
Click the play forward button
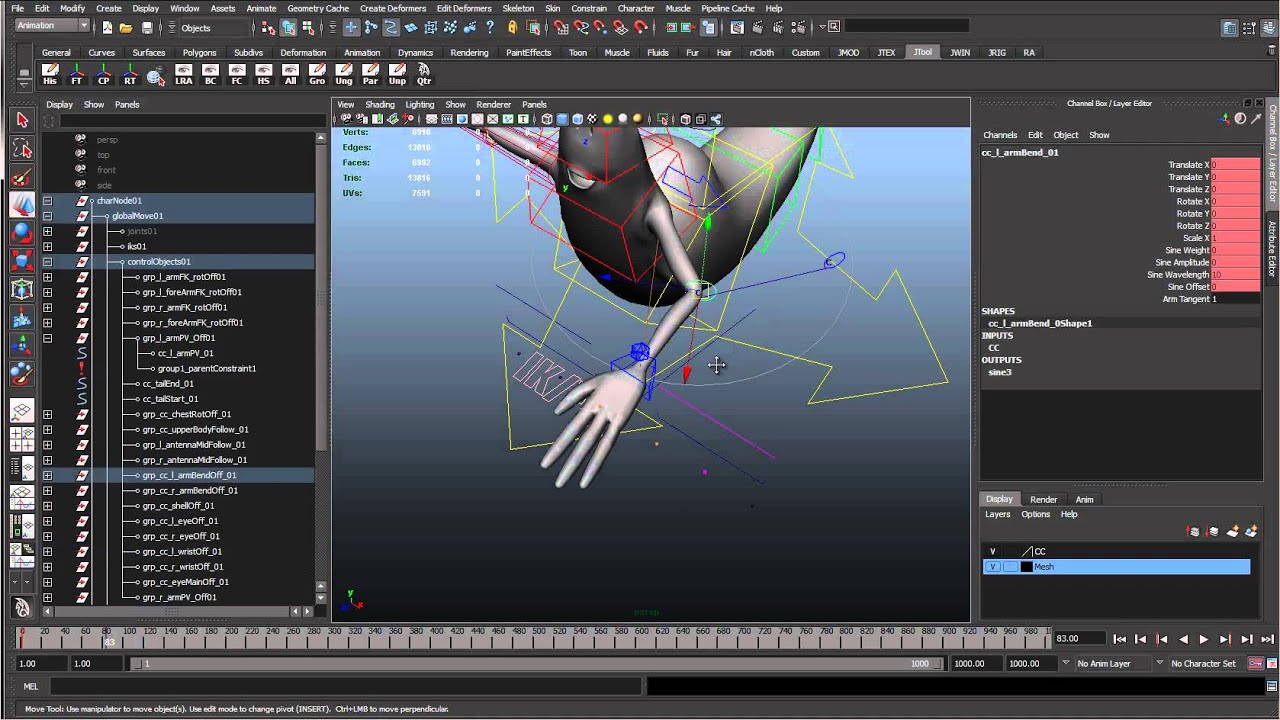point(1204,639)
